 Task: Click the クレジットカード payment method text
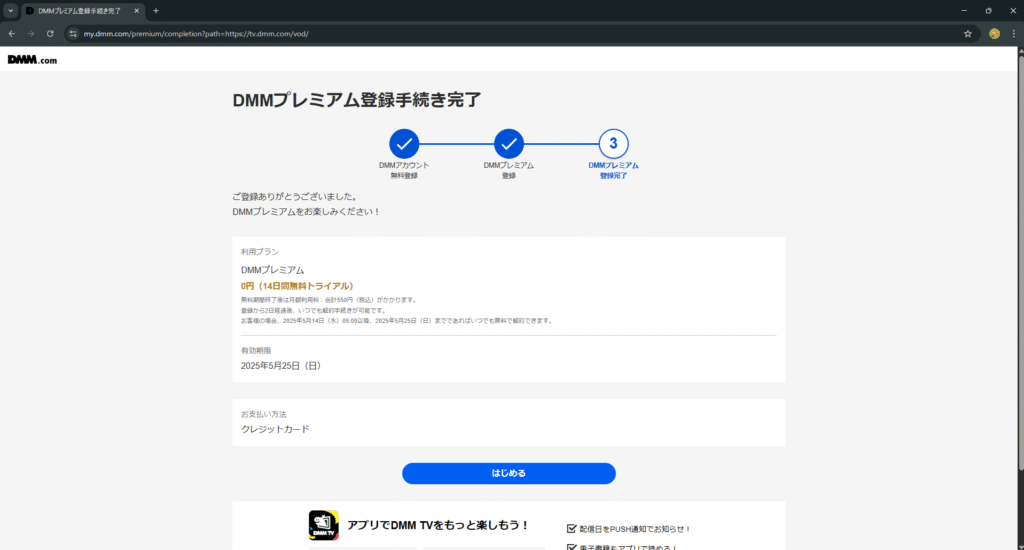tap(275, 429)
